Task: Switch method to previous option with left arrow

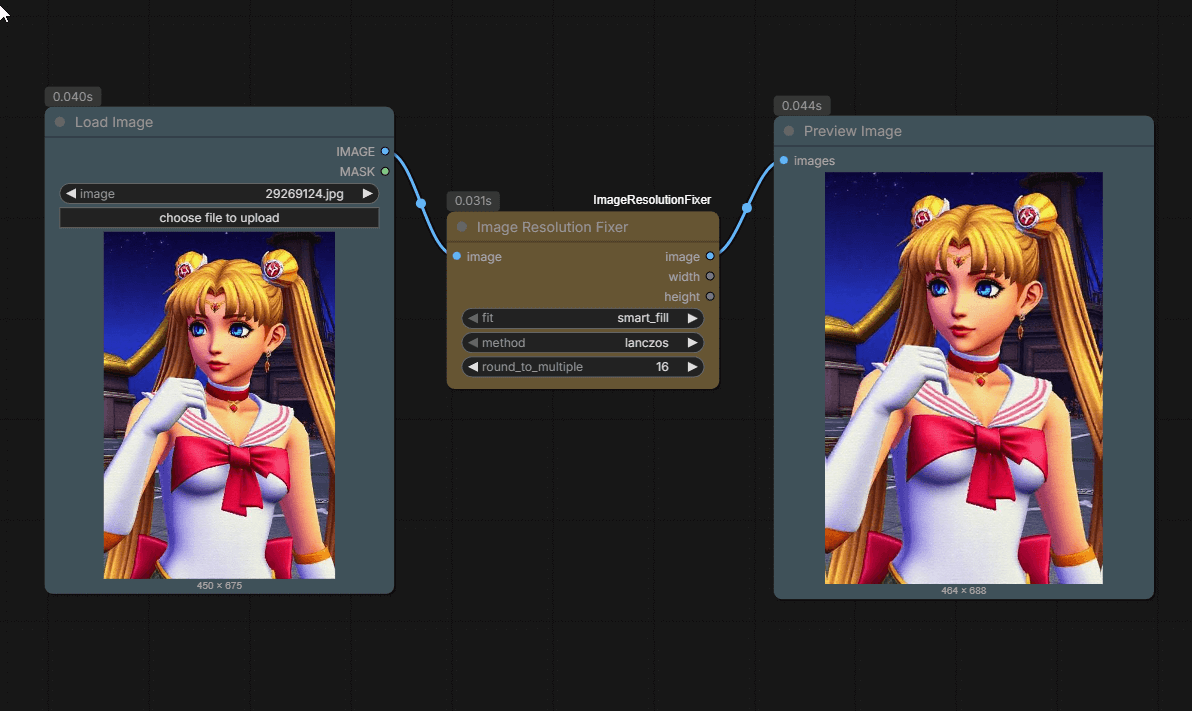Action: 473,343
